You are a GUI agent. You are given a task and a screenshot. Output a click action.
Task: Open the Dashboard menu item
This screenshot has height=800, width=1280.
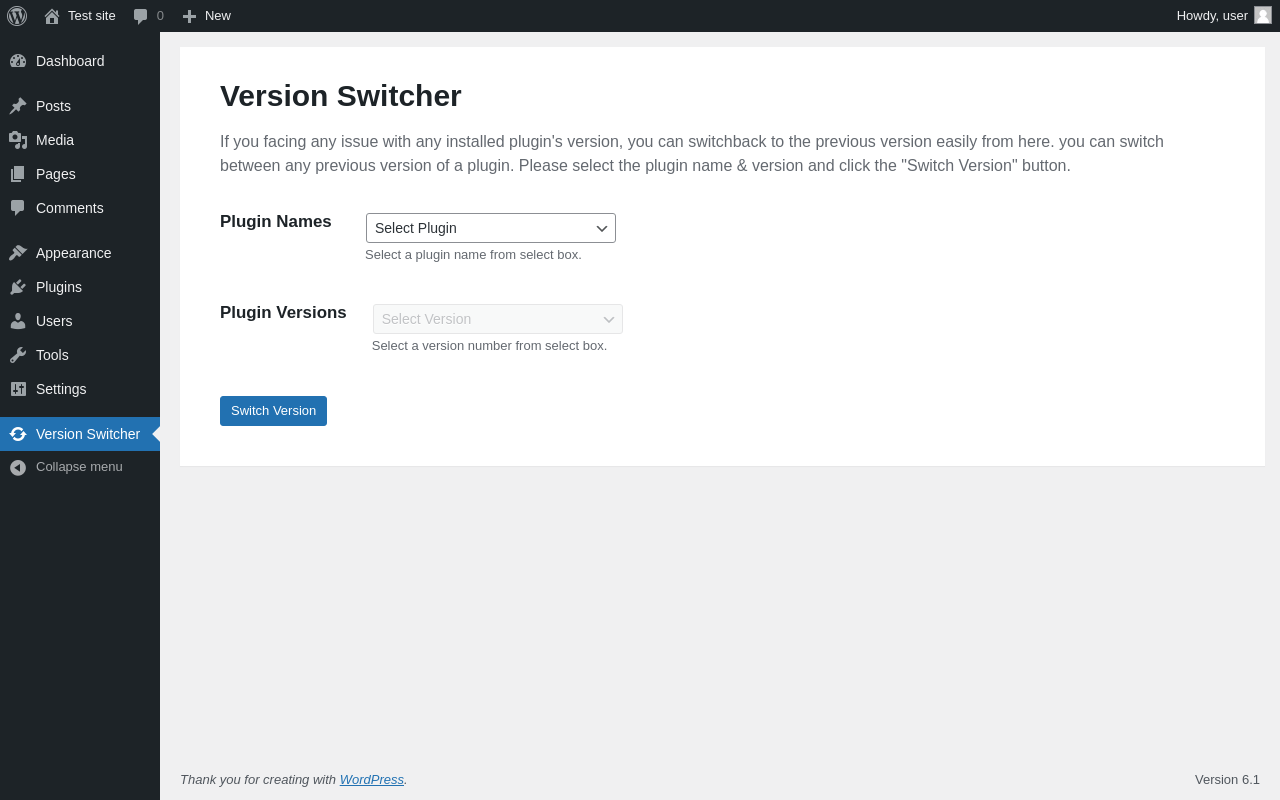(80, 61)
